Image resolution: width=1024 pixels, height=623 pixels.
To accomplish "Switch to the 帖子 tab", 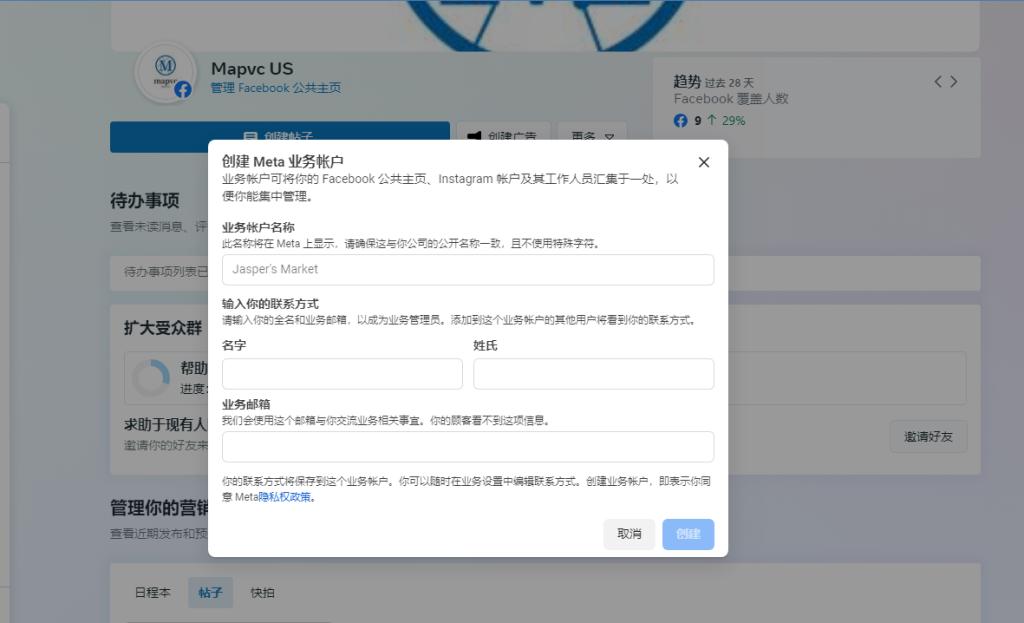I will click(210, 593).
